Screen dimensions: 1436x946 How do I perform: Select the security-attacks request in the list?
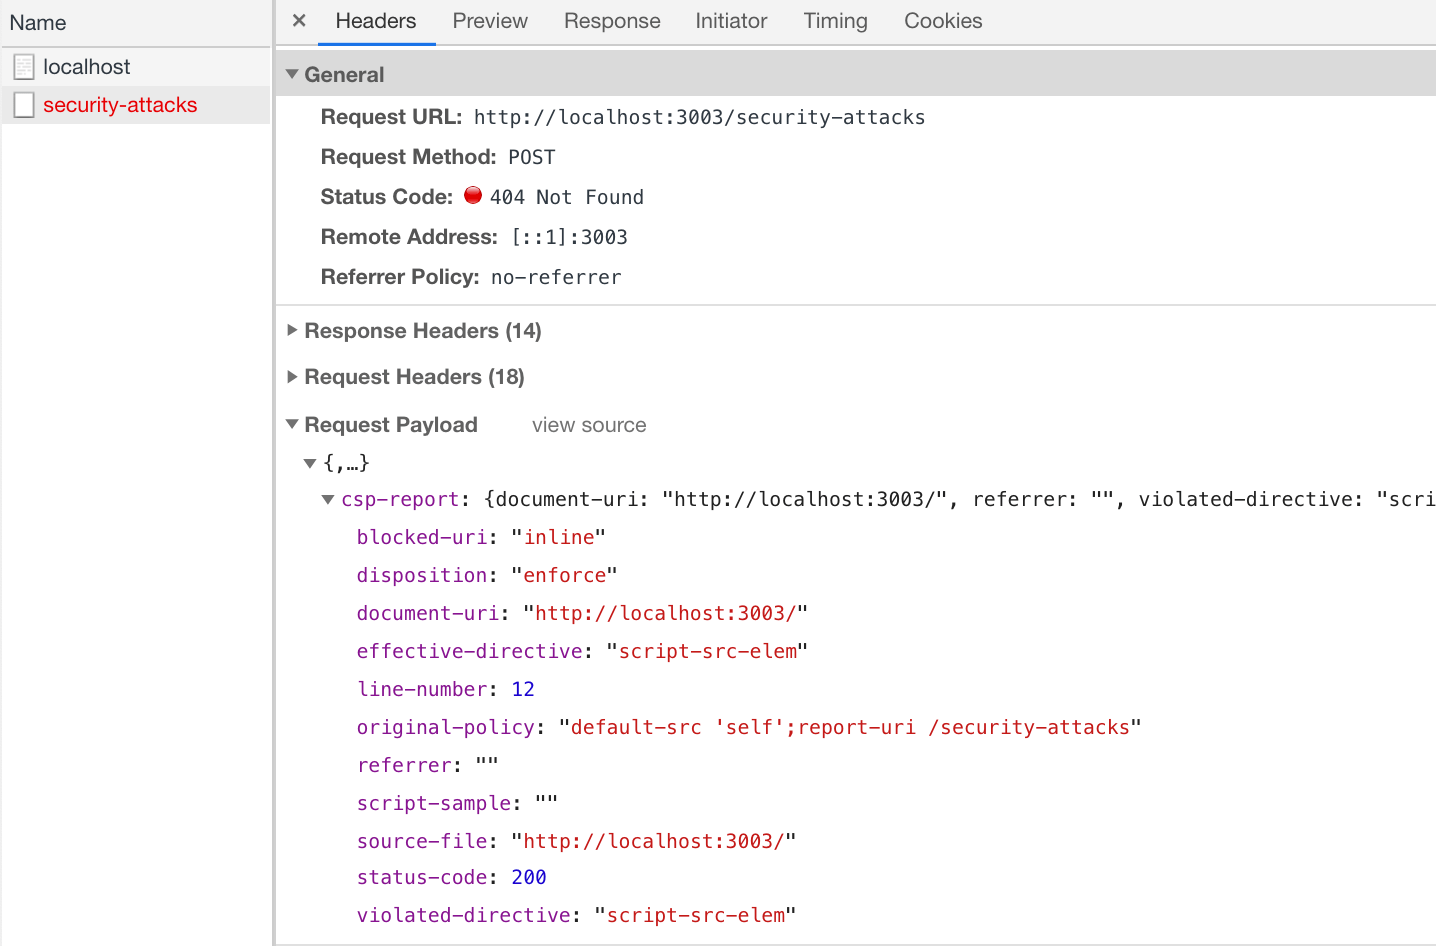[120, 104]
